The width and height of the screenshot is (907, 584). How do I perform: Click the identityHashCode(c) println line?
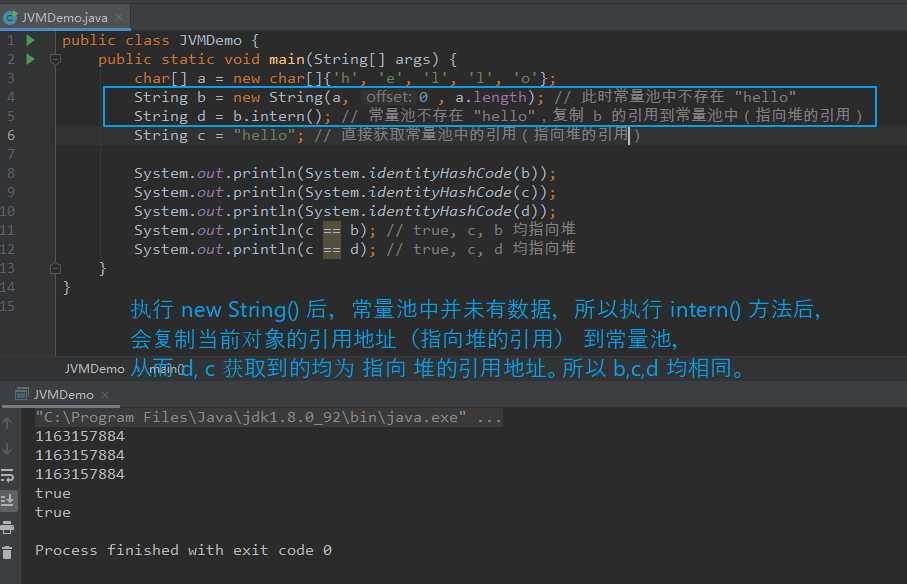point(345,192)
